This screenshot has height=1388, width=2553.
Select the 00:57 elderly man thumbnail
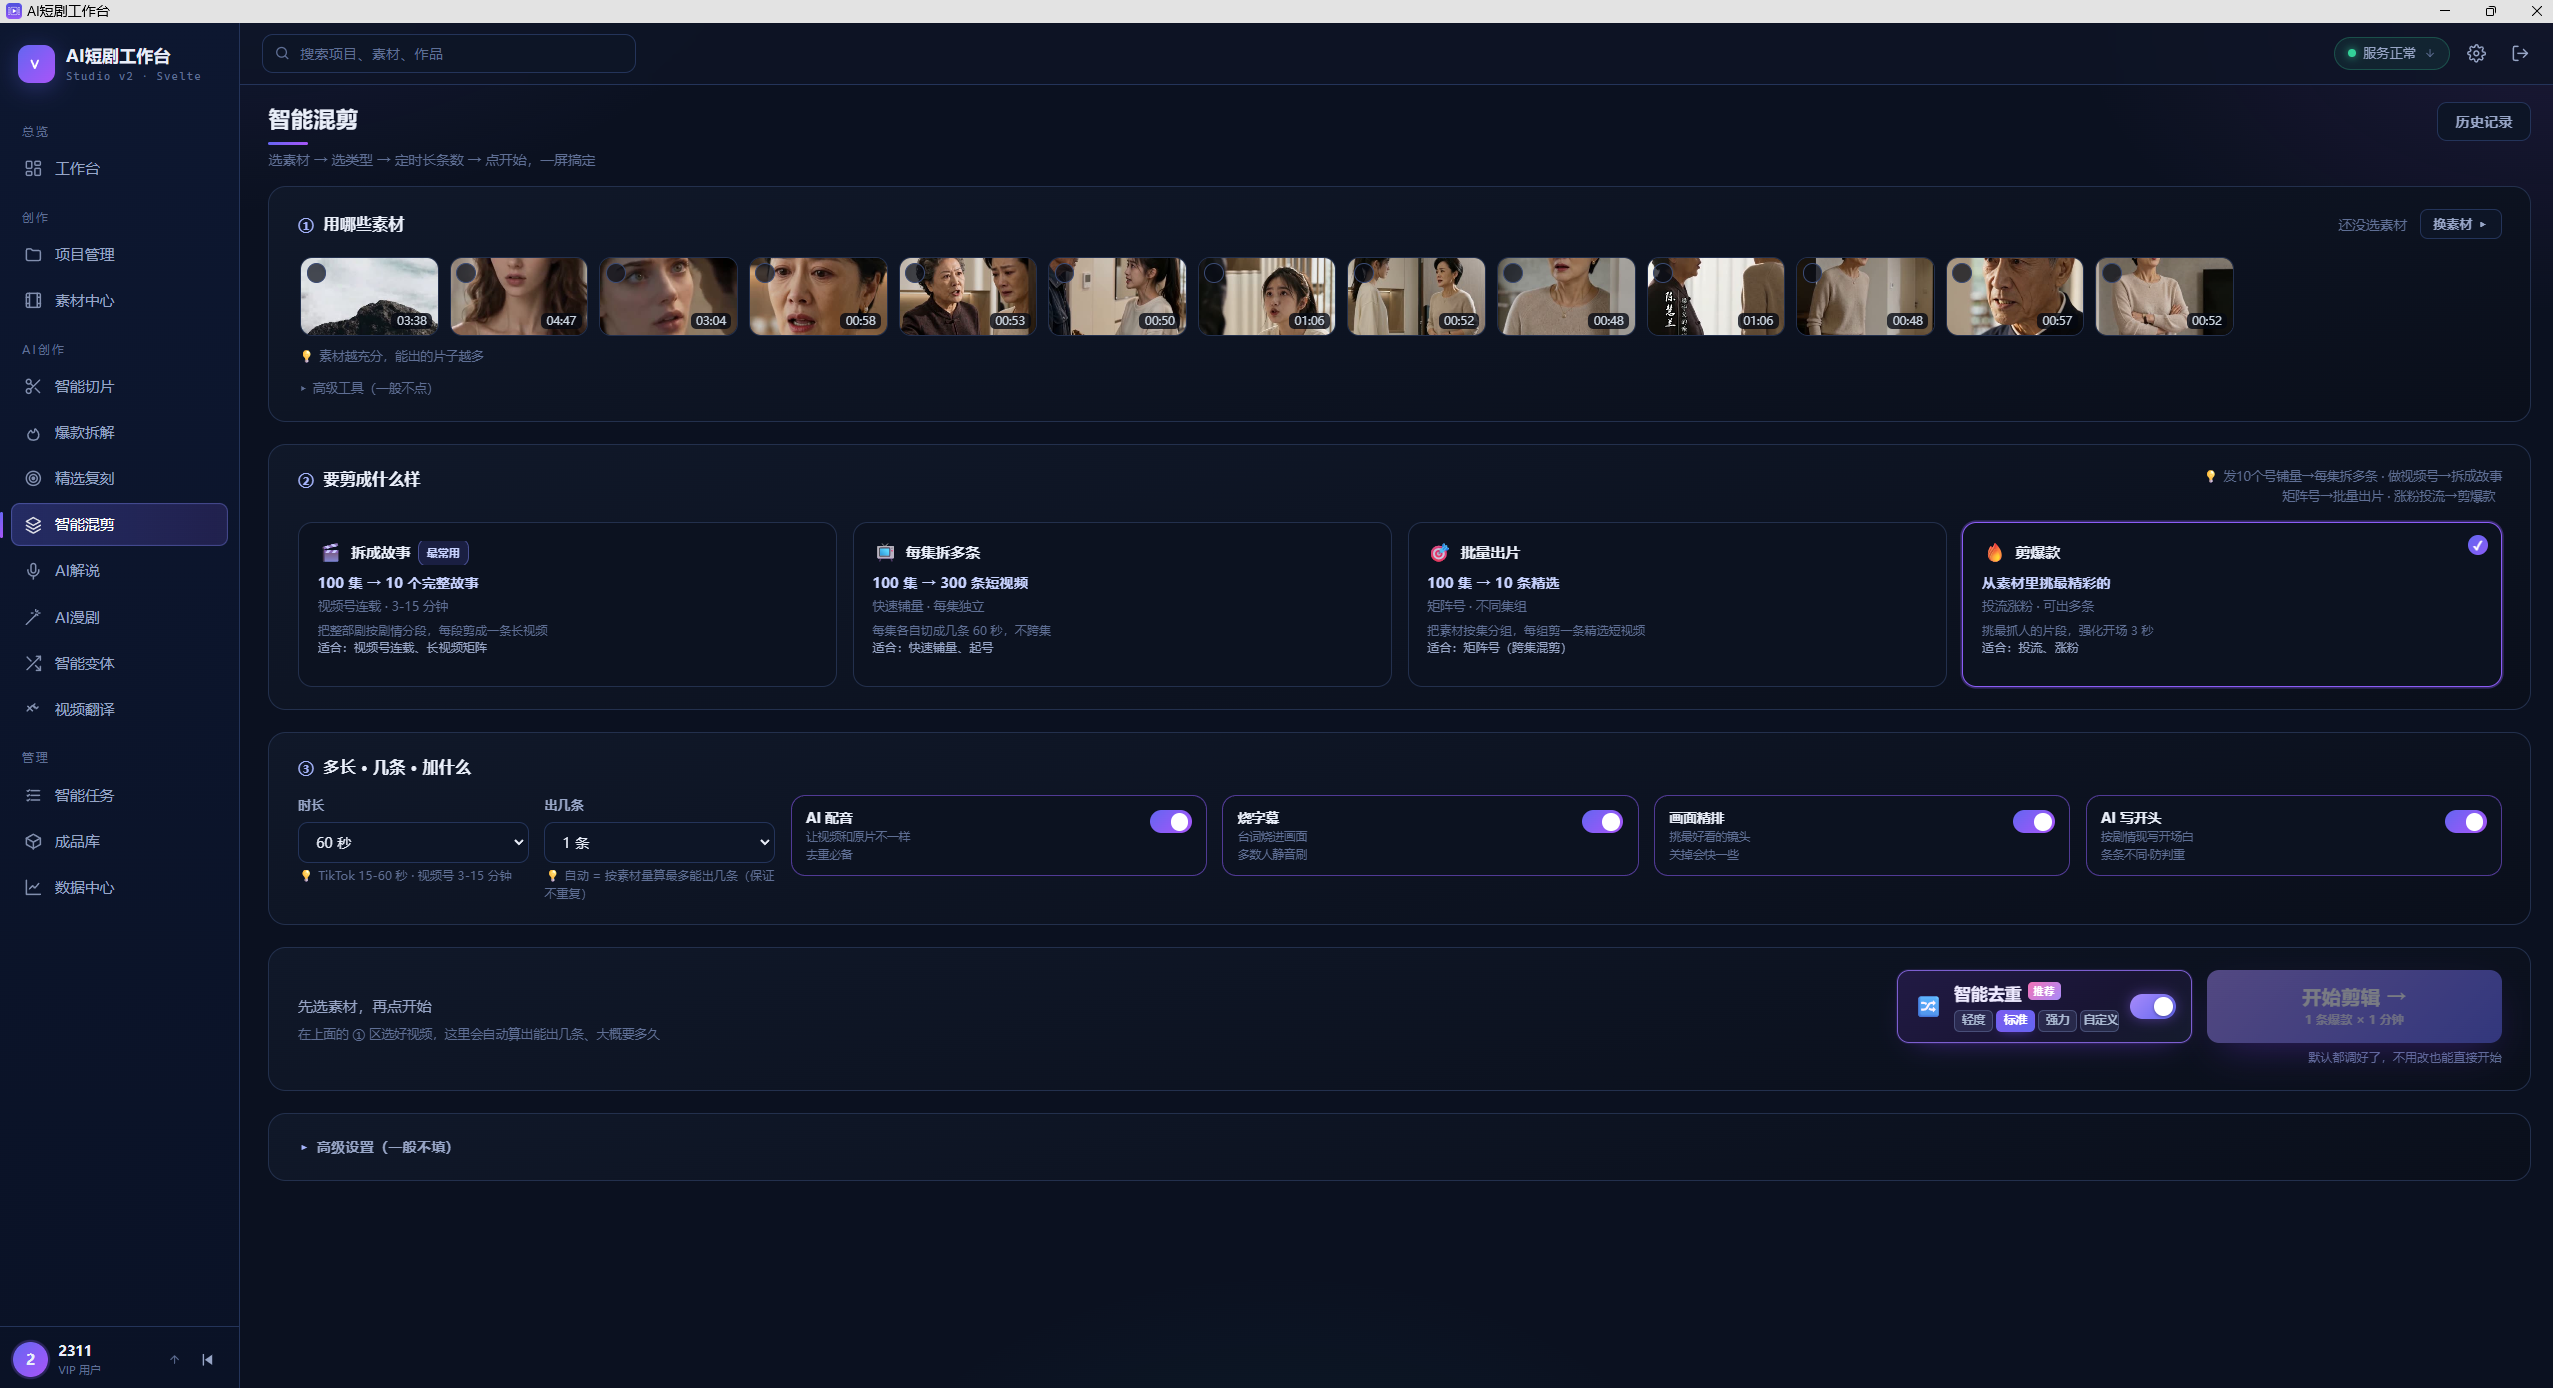(2014, 296)
